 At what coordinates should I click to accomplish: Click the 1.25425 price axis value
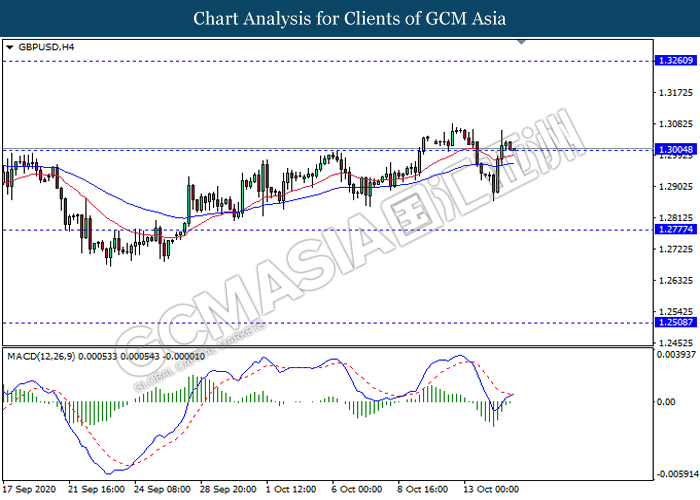pos(676,312)
